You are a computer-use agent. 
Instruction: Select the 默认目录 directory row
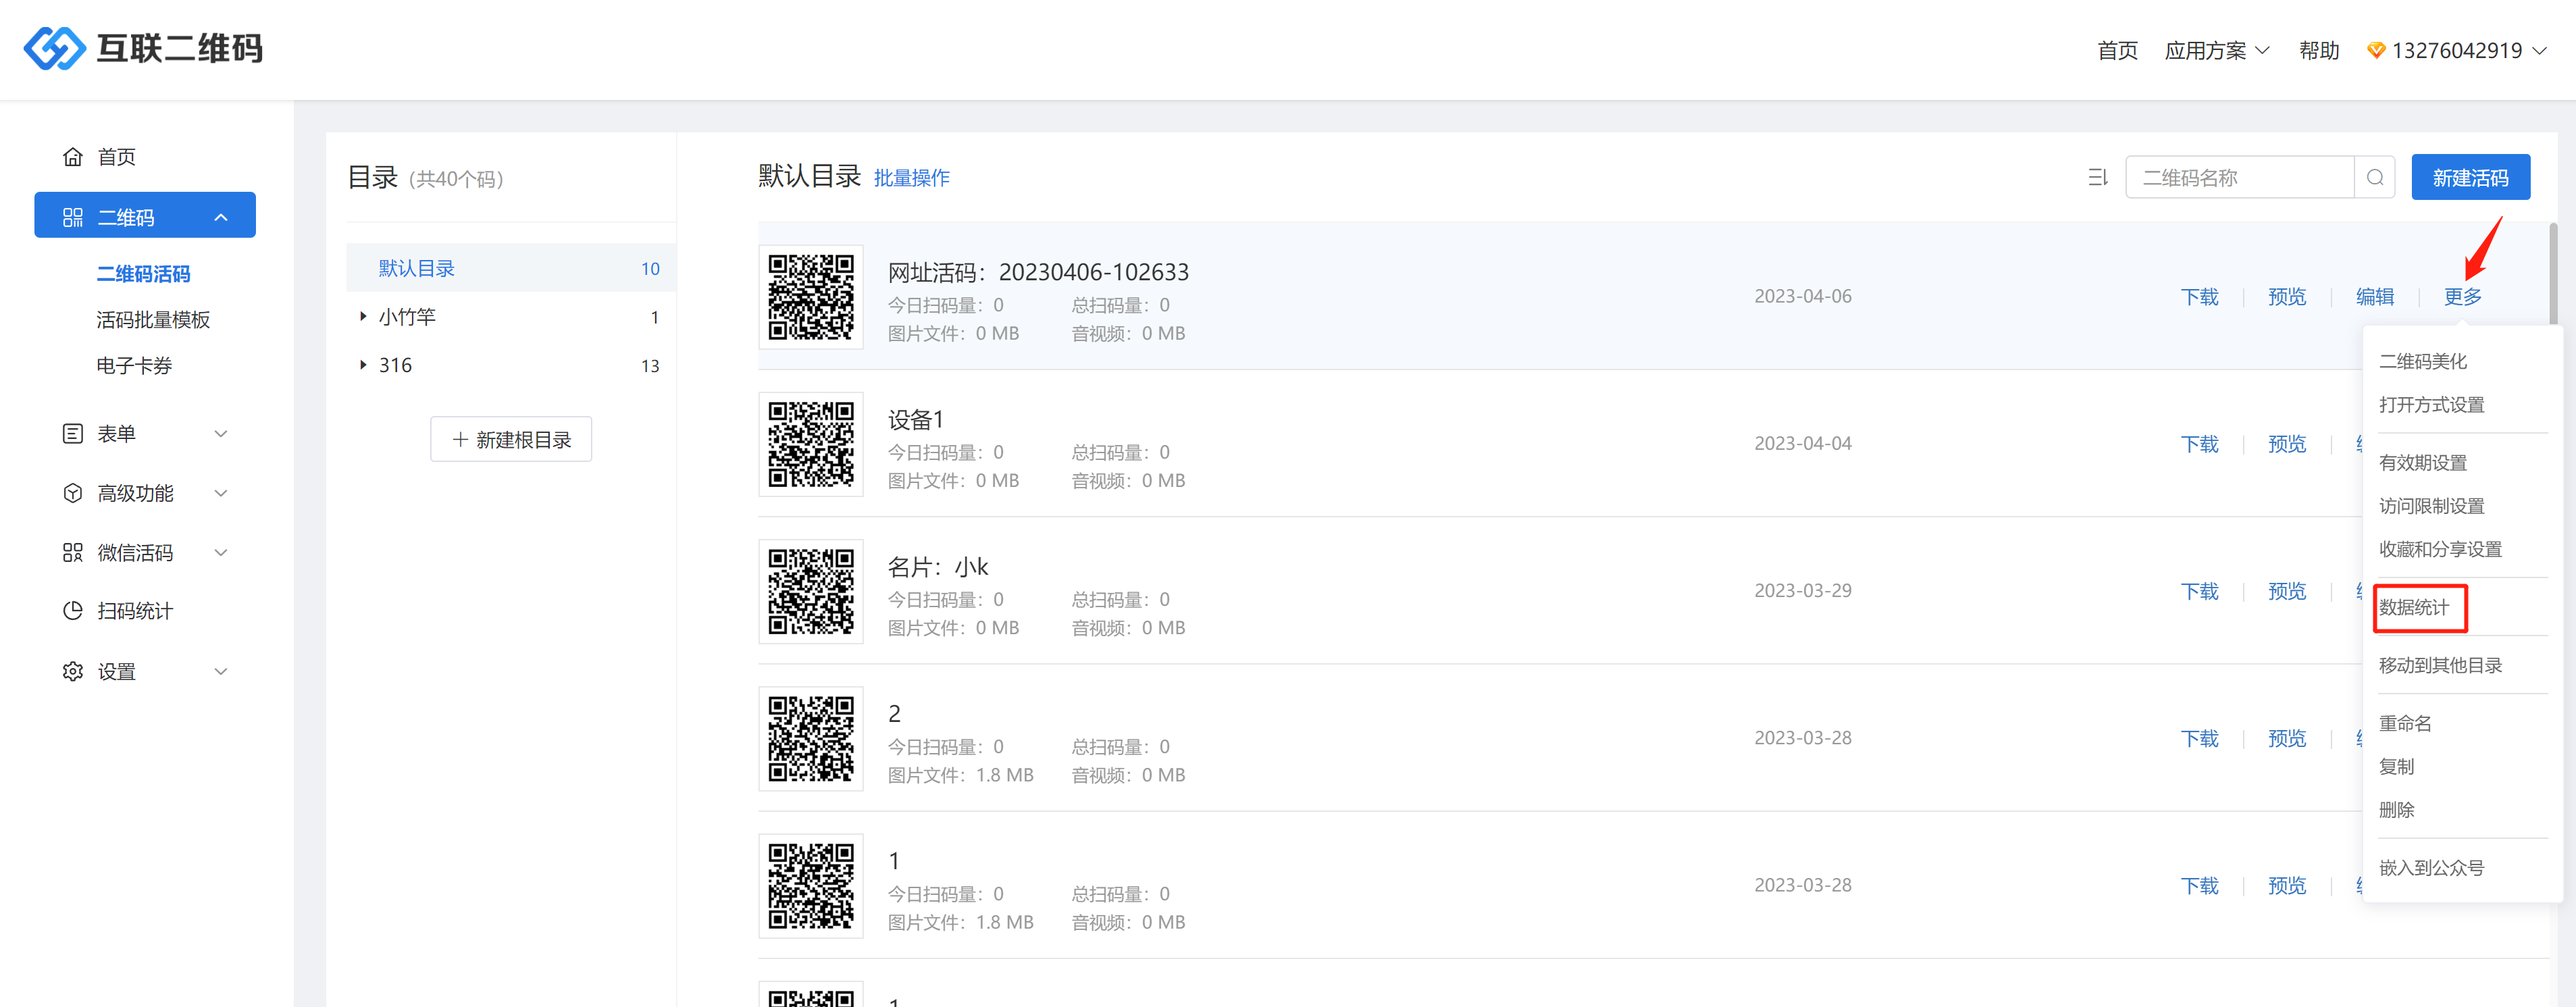point(511,268)
